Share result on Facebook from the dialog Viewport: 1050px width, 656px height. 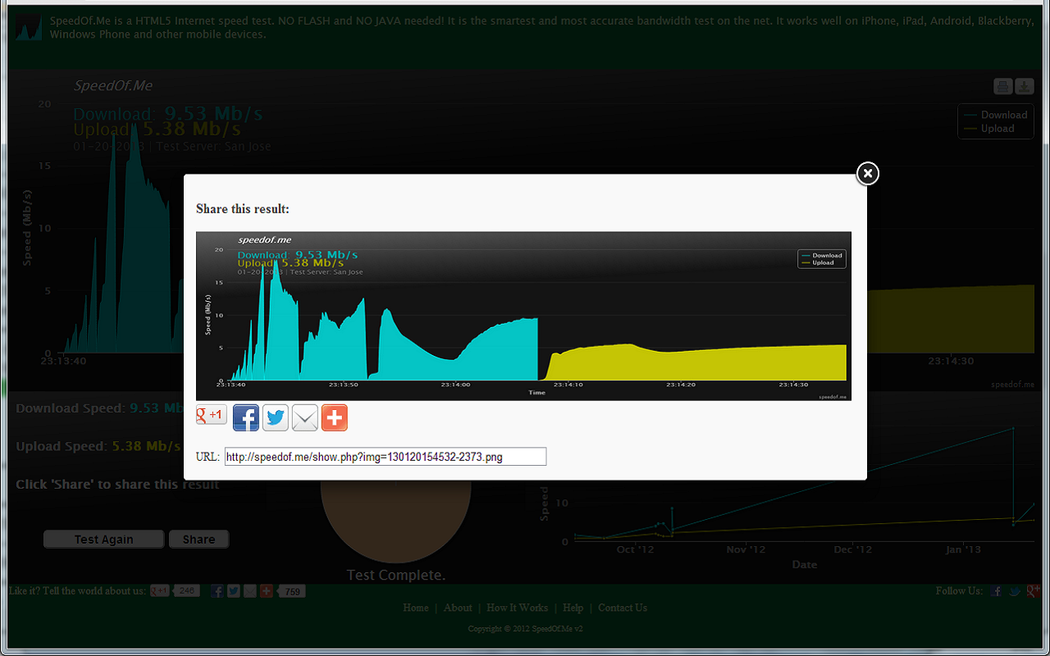coord(245,418)
